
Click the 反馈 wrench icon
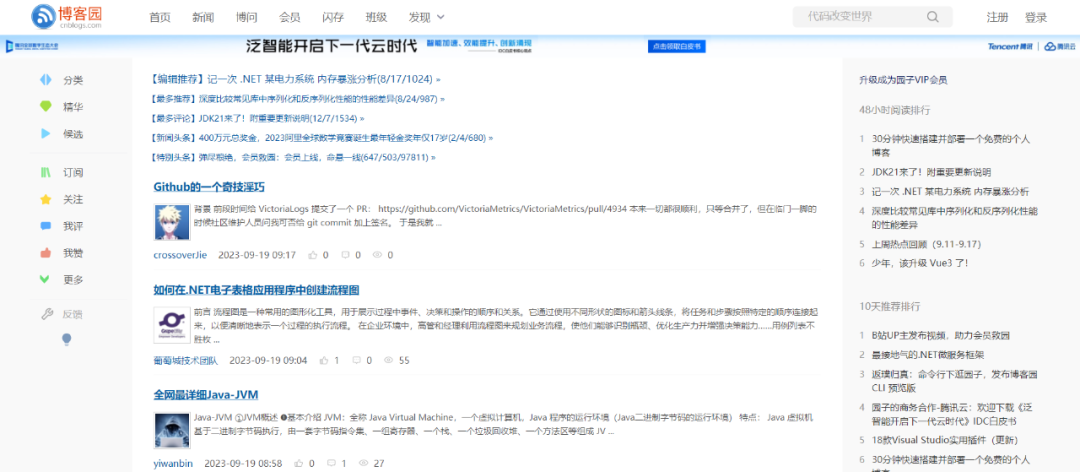click(x=47, y=314)
